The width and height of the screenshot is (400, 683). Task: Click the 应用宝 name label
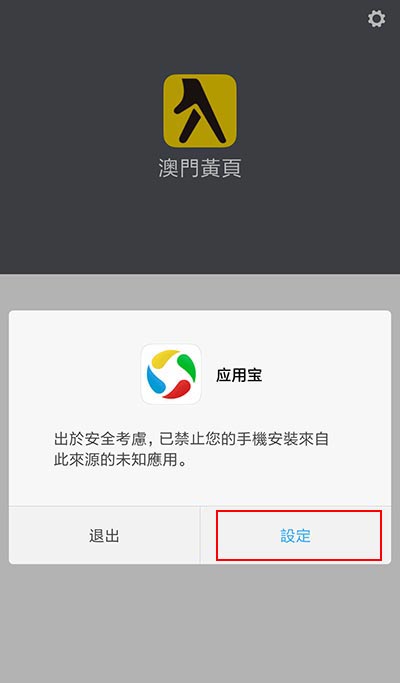coord(239,375)
